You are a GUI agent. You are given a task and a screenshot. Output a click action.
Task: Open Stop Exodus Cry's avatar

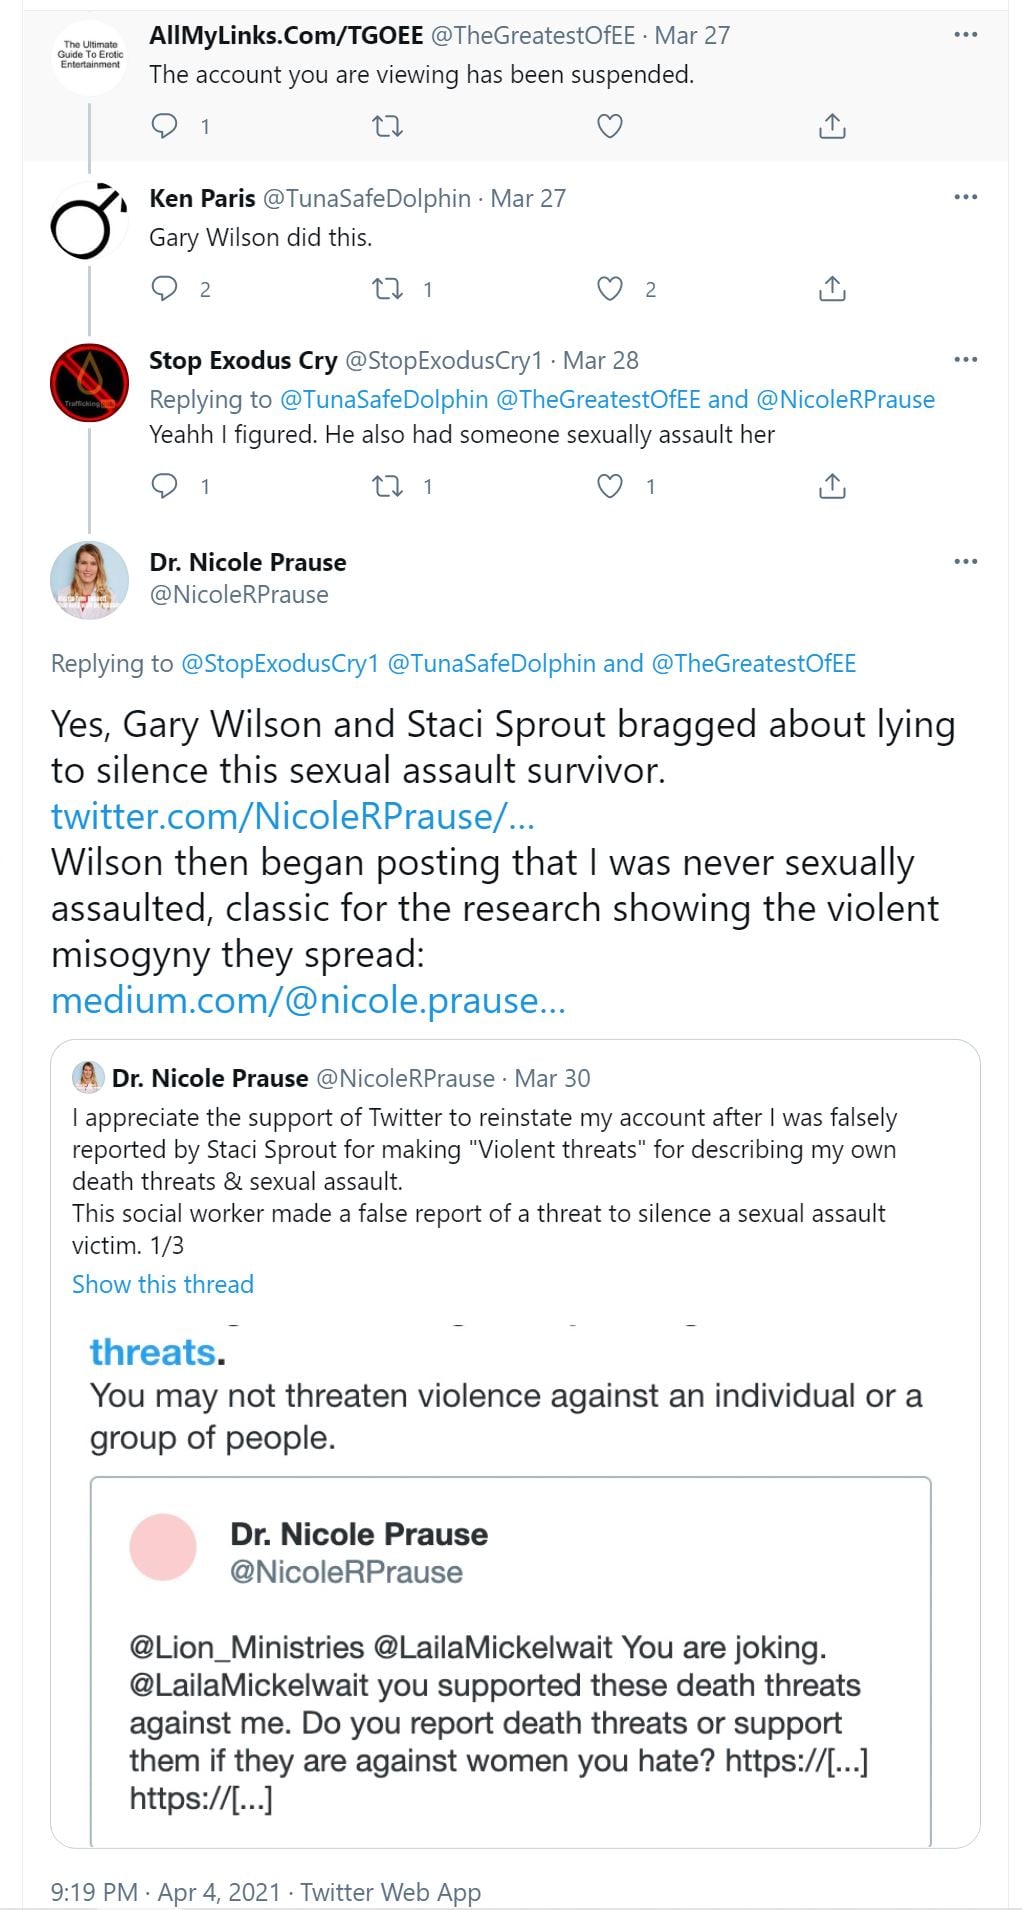90,382
